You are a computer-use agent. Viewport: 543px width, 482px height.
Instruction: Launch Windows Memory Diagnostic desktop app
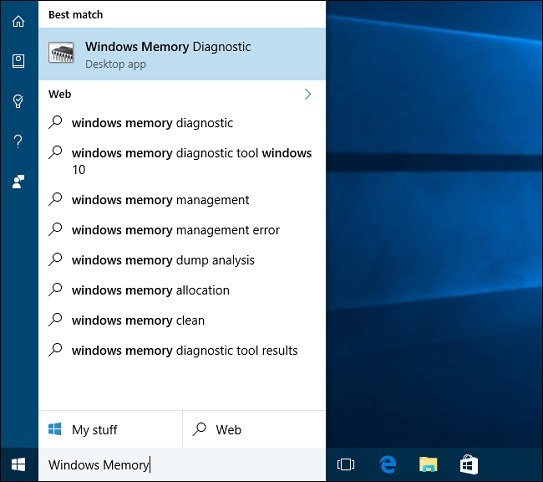(182, 54)
